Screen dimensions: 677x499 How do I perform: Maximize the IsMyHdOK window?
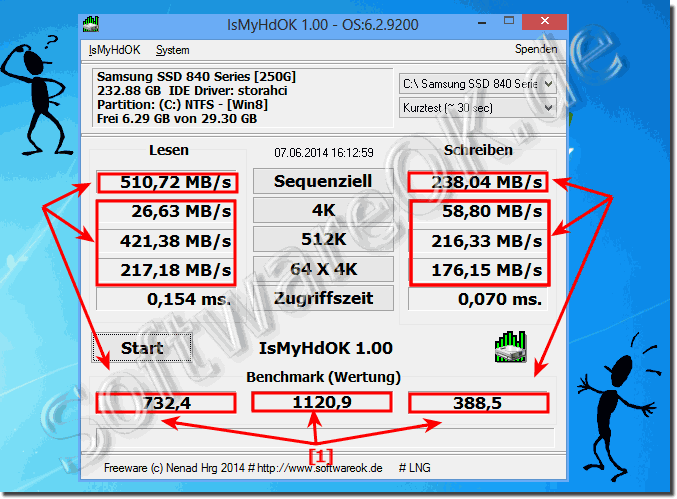click(509, 21)
